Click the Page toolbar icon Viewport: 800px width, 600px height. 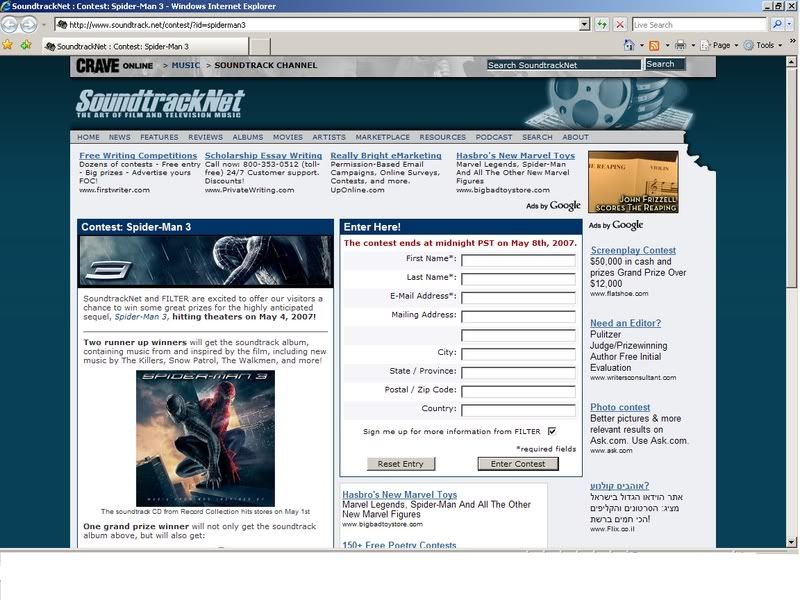(705, 45)
